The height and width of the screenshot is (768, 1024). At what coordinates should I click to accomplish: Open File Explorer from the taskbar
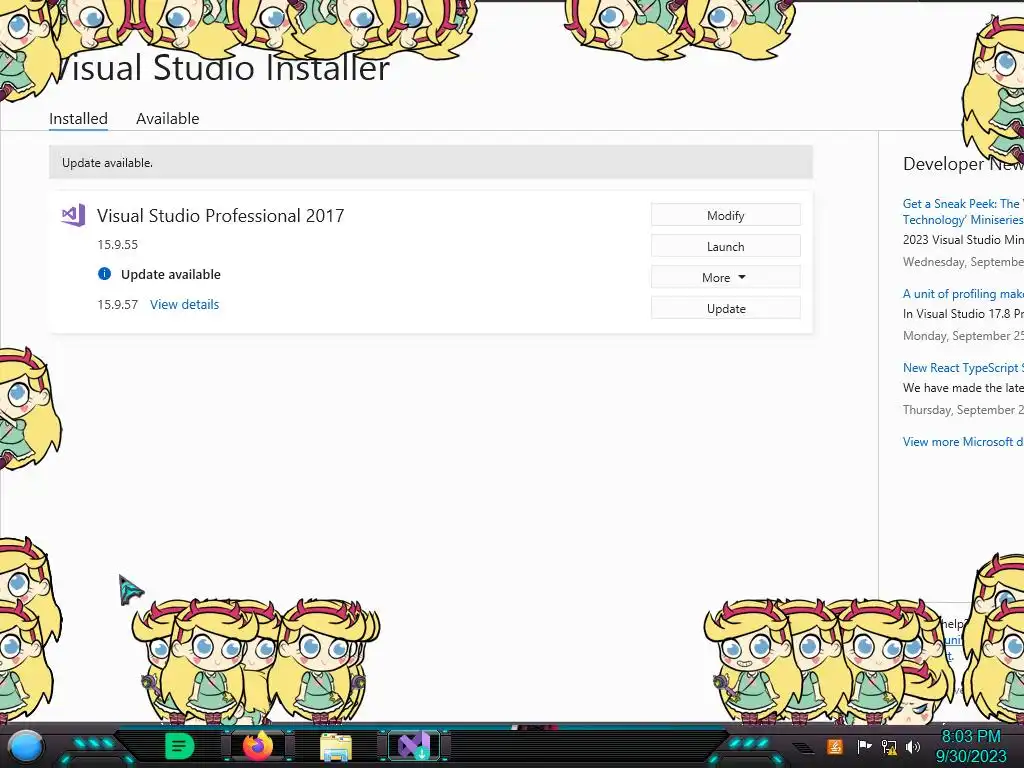click(336, 746)
